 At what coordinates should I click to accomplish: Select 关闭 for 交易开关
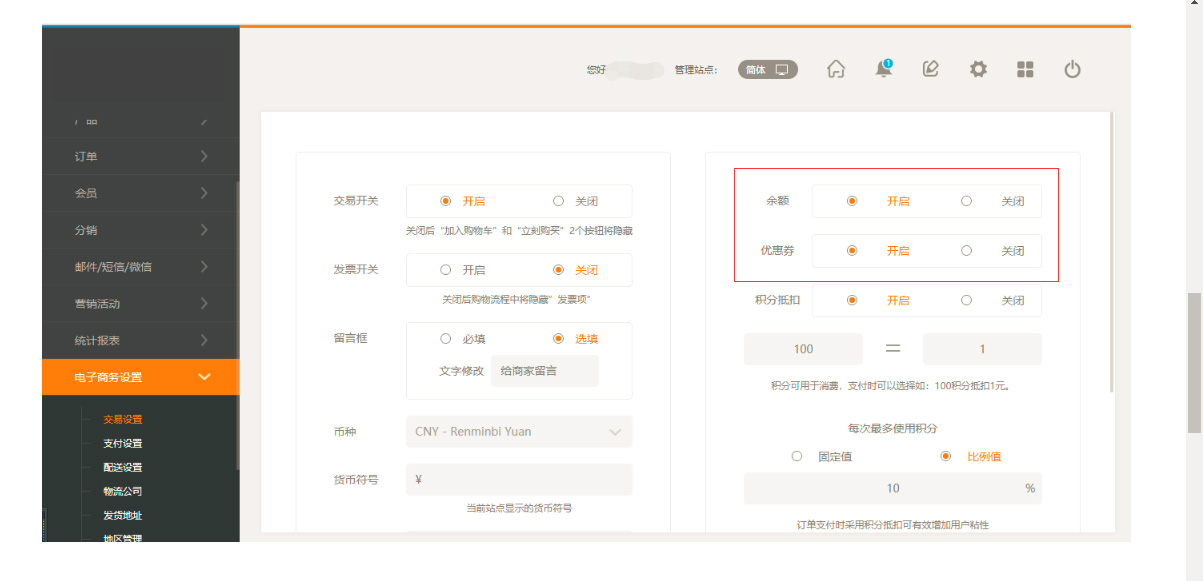tap(559, 201)
